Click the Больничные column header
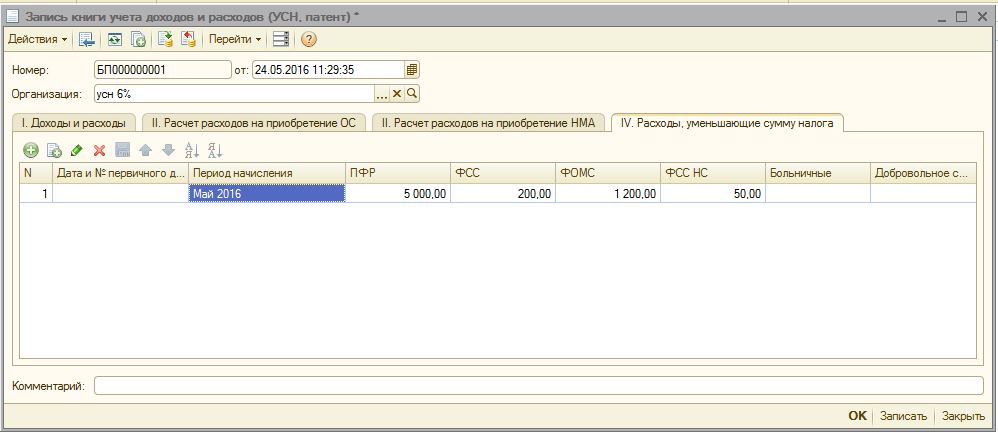Image resolution: width=998 pixels, height=433 pixels. [x=818, y=173]
